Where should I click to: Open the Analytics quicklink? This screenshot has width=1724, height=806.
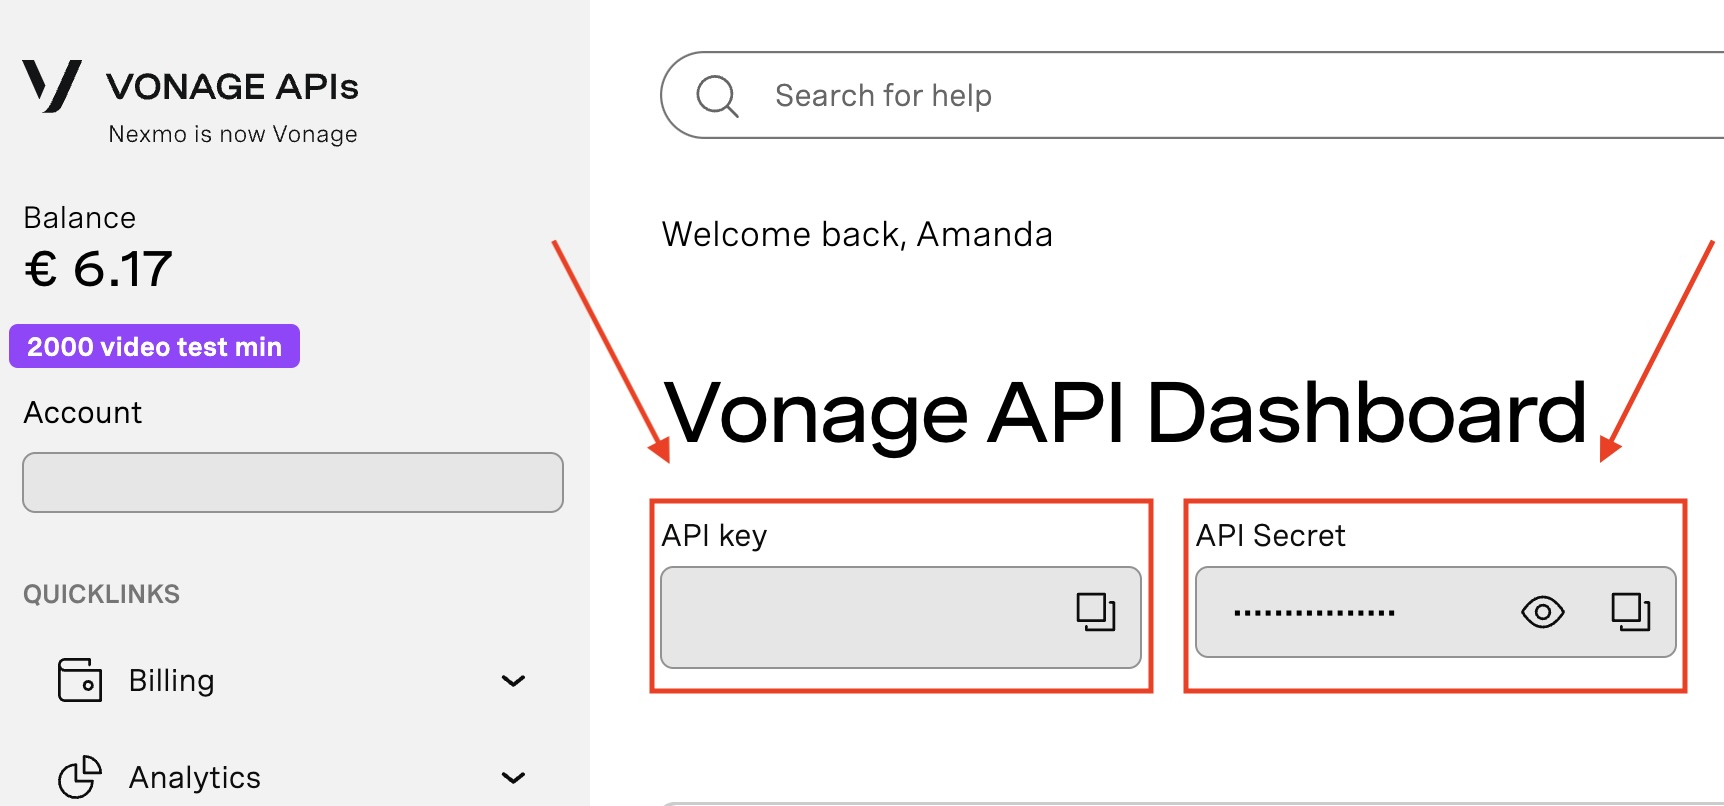tap(292, 777)
